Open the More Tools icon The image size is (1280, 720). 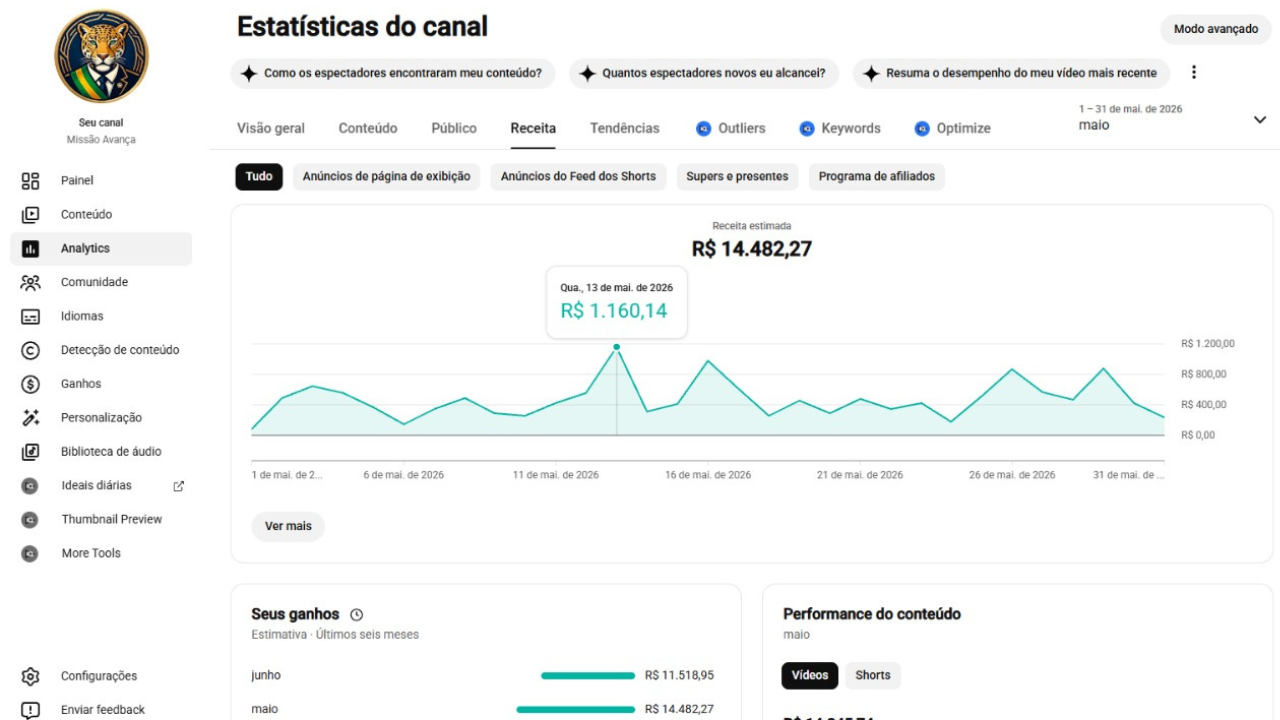pyautogui.click(x=30, y=554)
